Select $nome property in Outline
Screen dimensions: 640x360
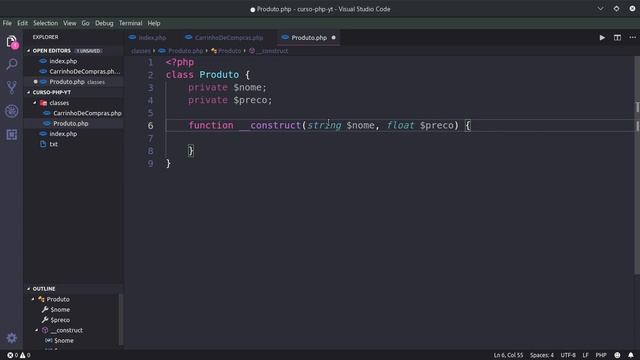coord(60,309)
